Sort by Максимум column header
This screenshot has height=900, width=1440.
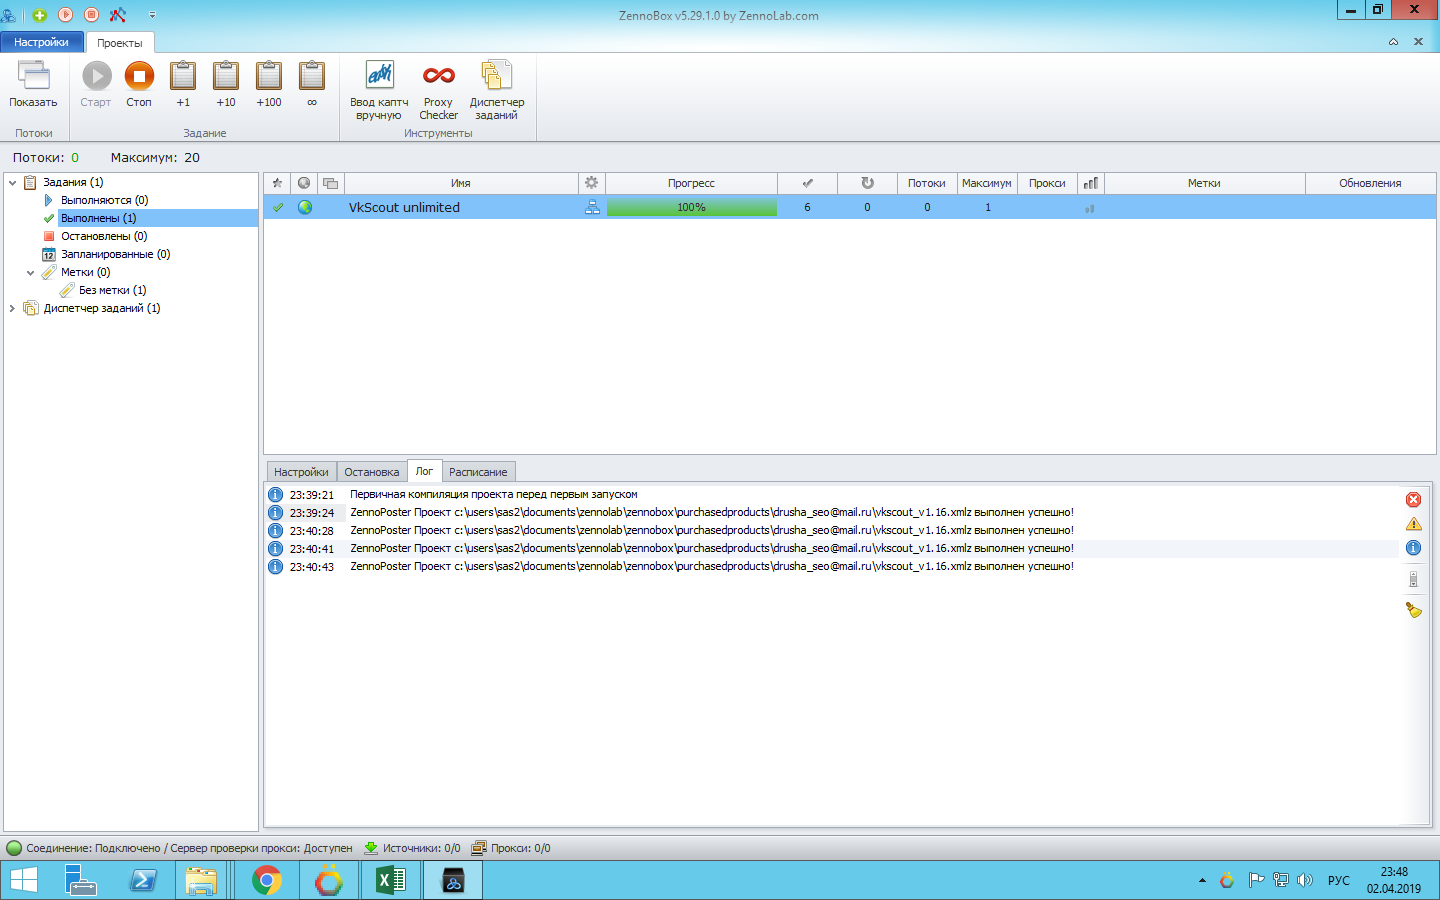point(987,183)
